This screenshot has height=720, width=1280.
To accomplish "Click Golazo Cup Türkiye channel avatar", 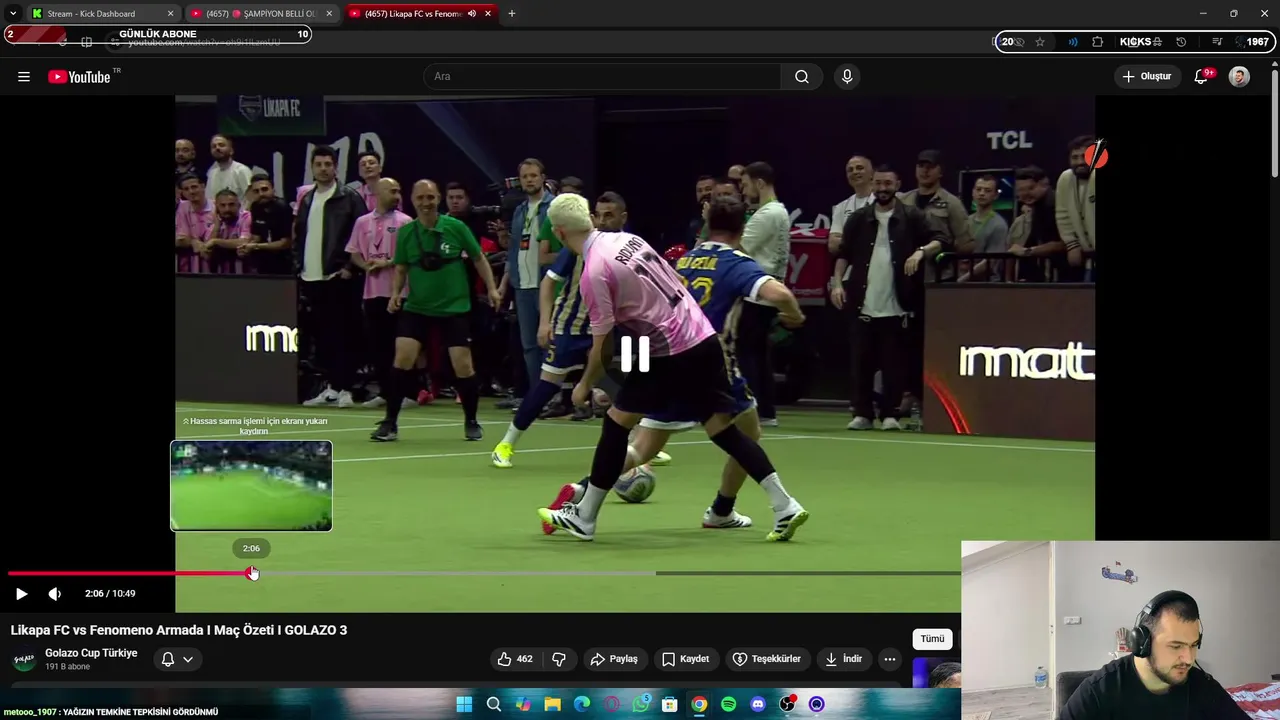I will click(x=24, y=659).
